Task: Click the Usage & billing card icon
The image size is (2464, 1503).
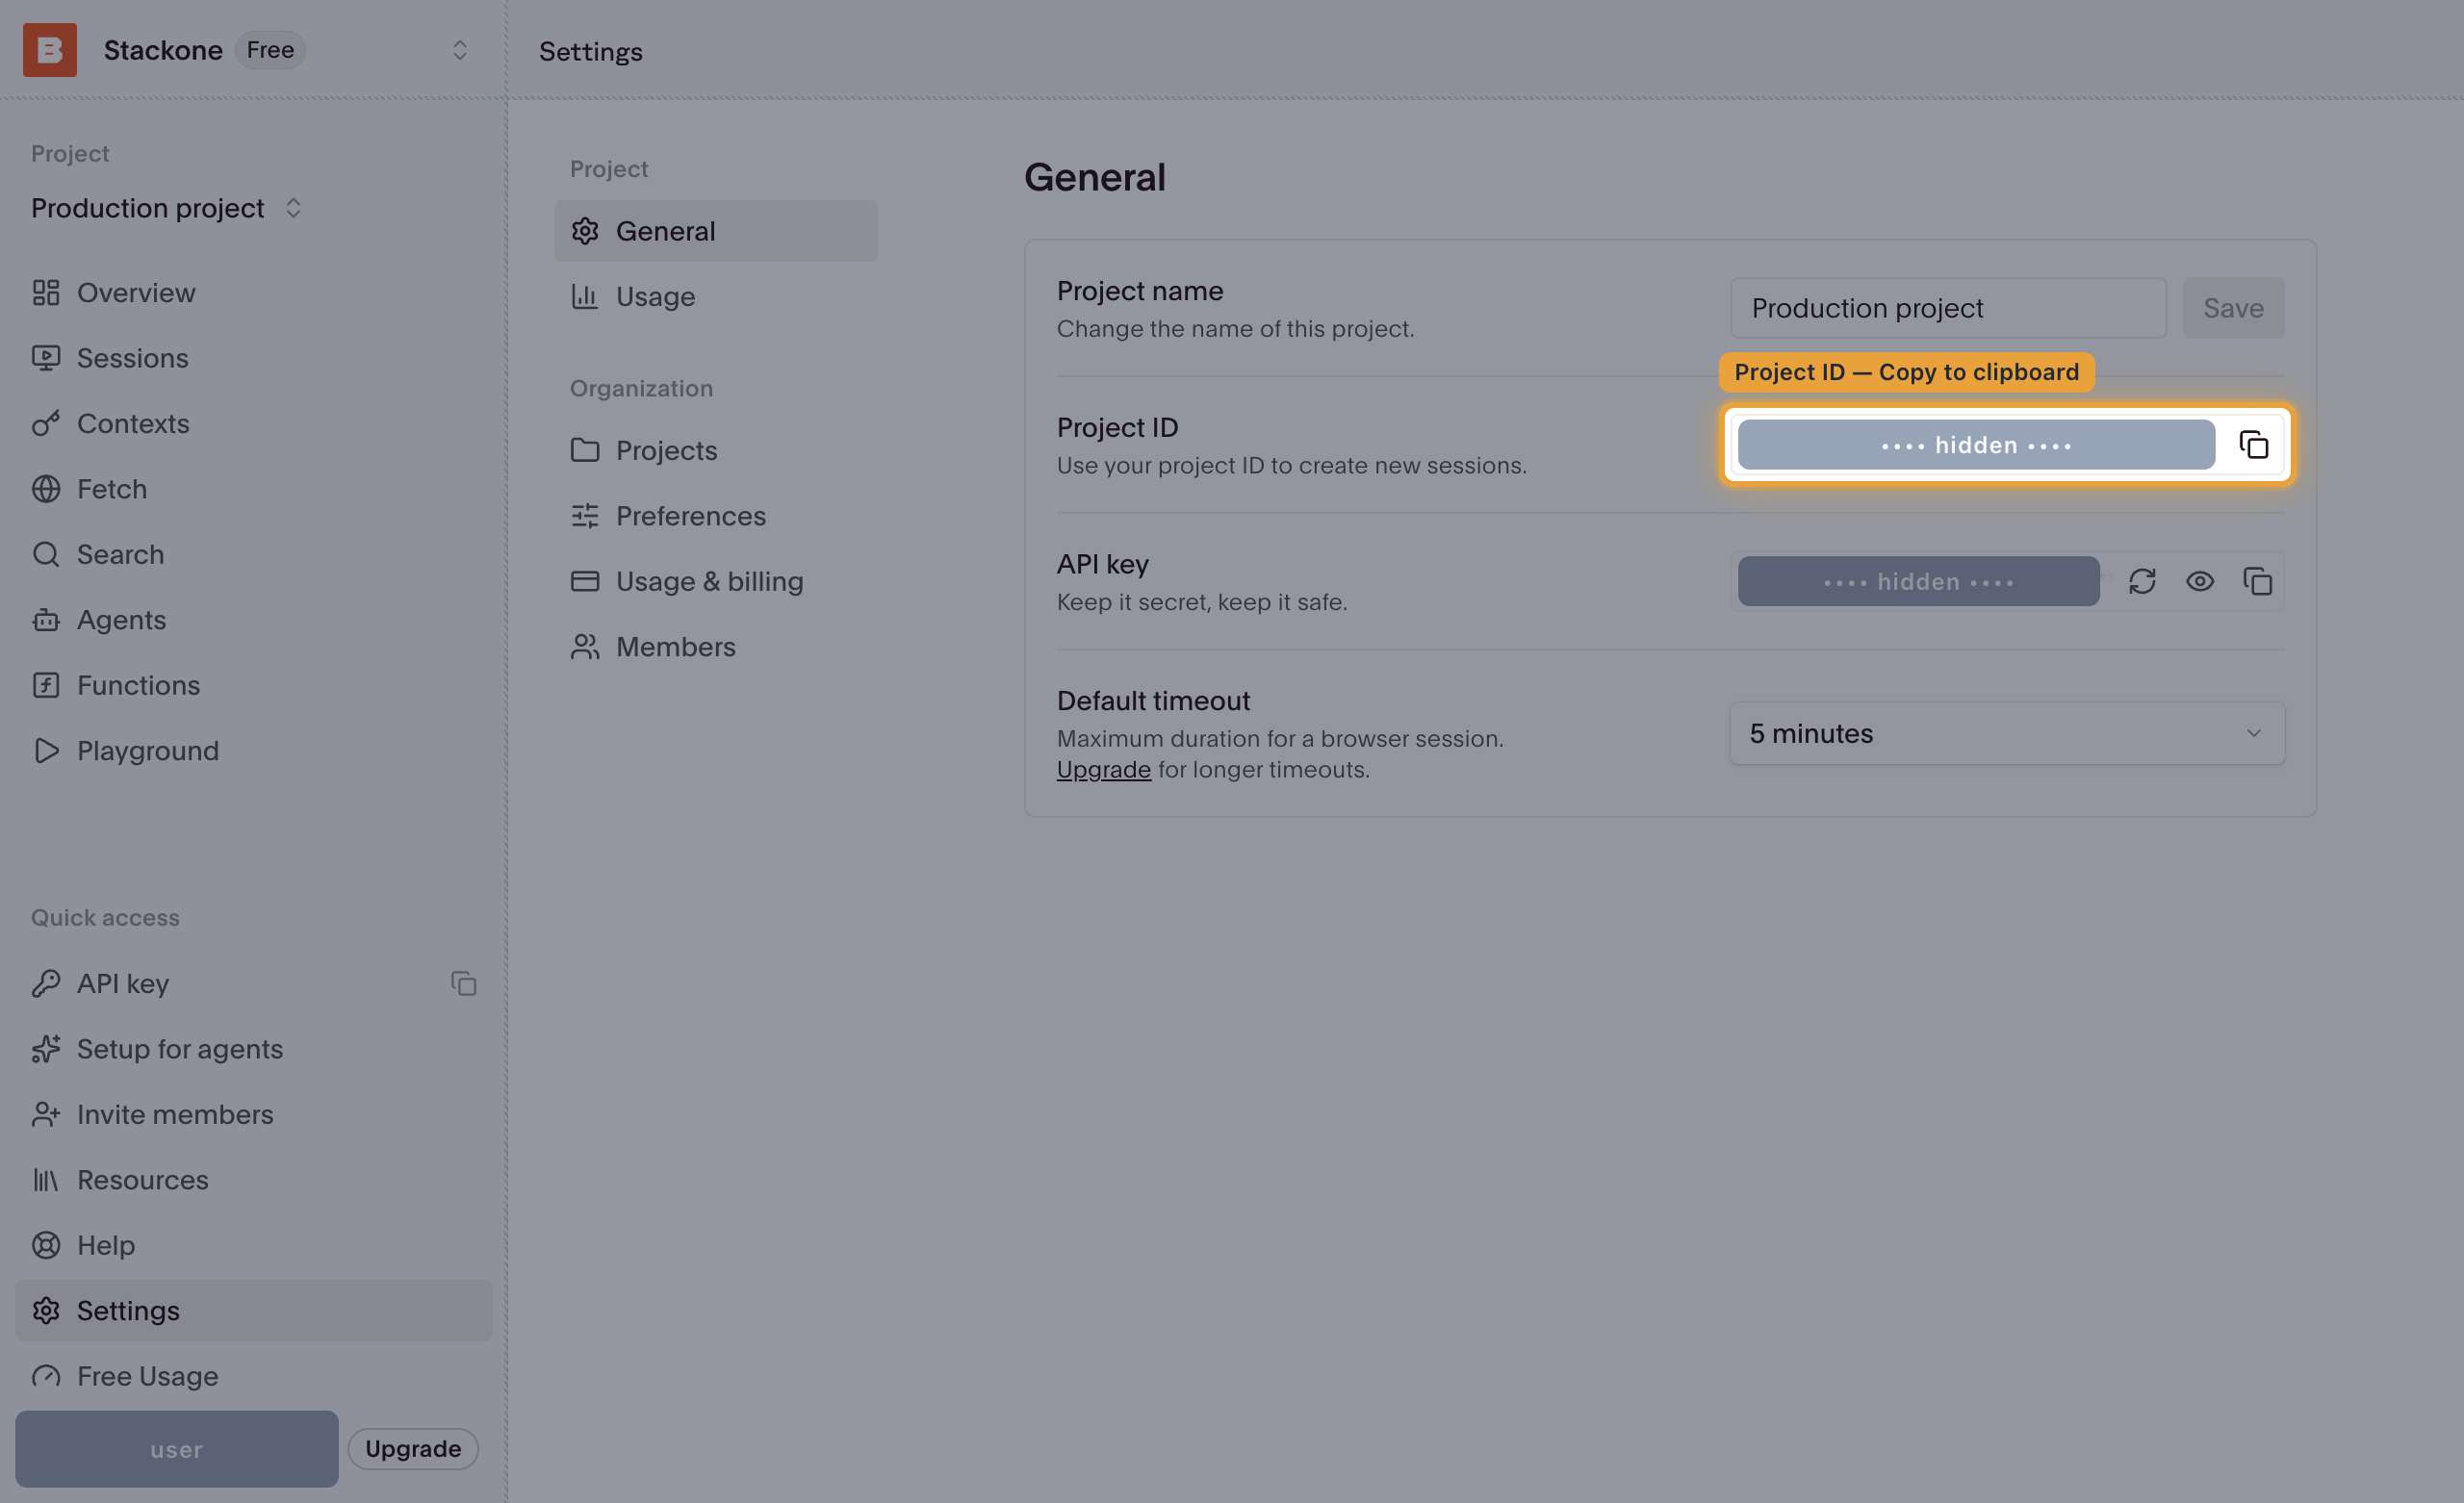Action: (x=585, y=582)
